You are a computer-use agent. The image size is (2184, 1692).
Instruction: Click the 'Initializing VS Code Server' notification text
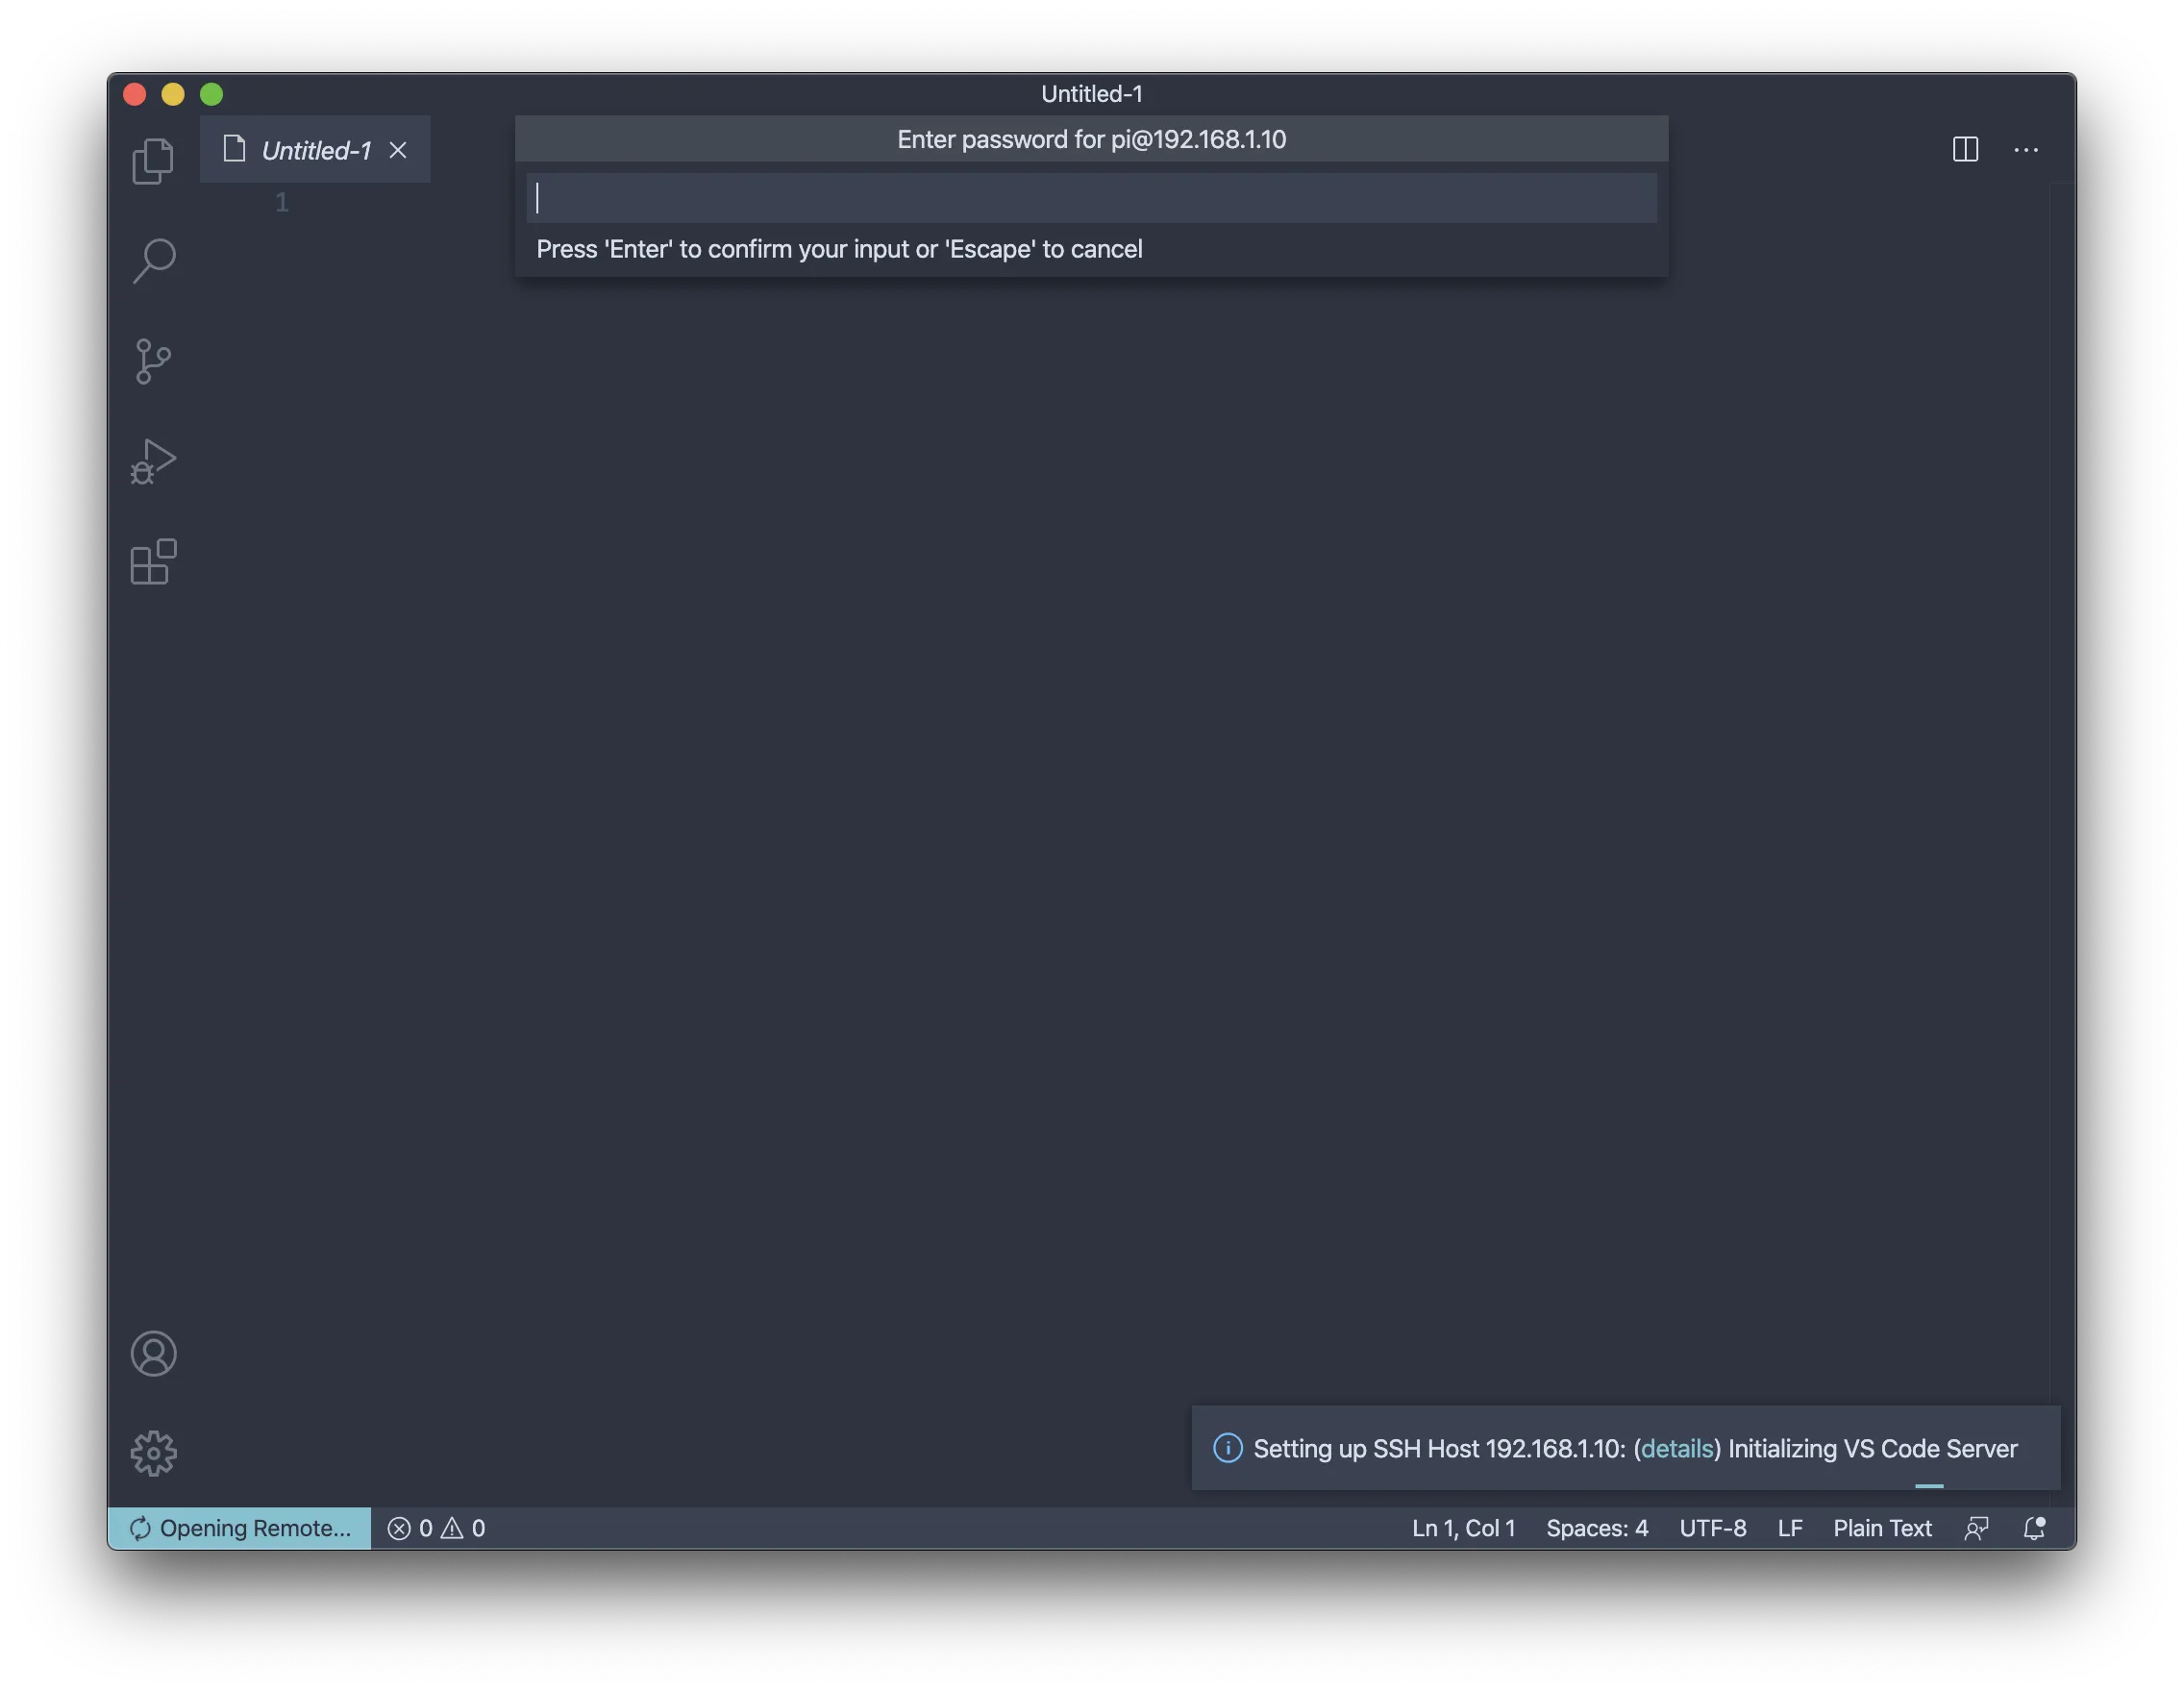tap(1872, 1448)
